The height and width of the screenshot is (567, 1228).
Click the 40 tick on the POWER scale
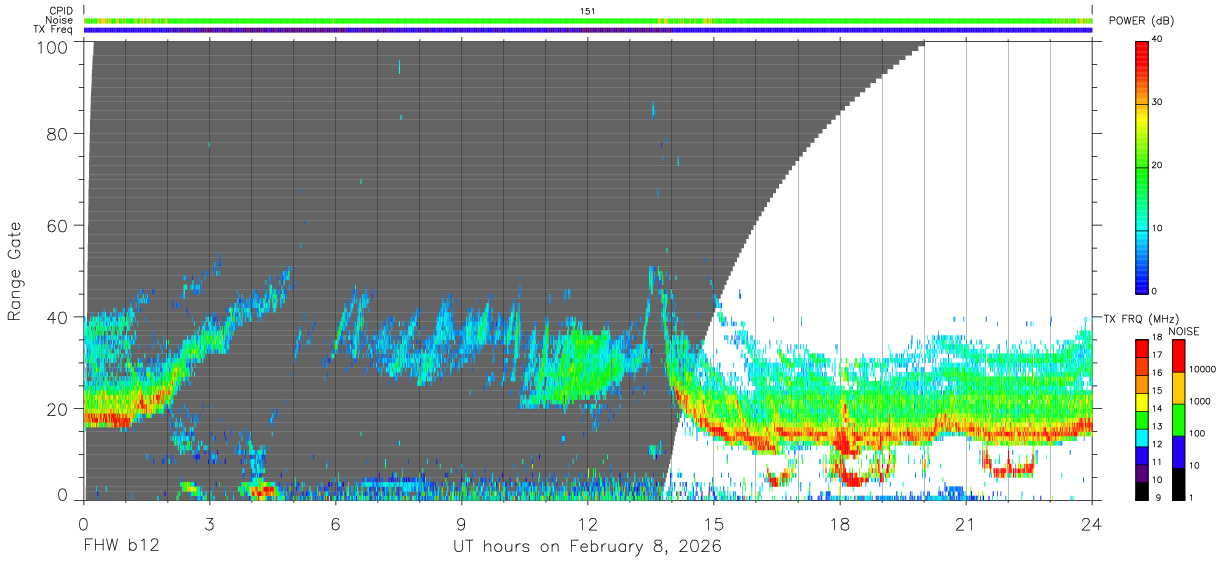(x=1157, y=40)
